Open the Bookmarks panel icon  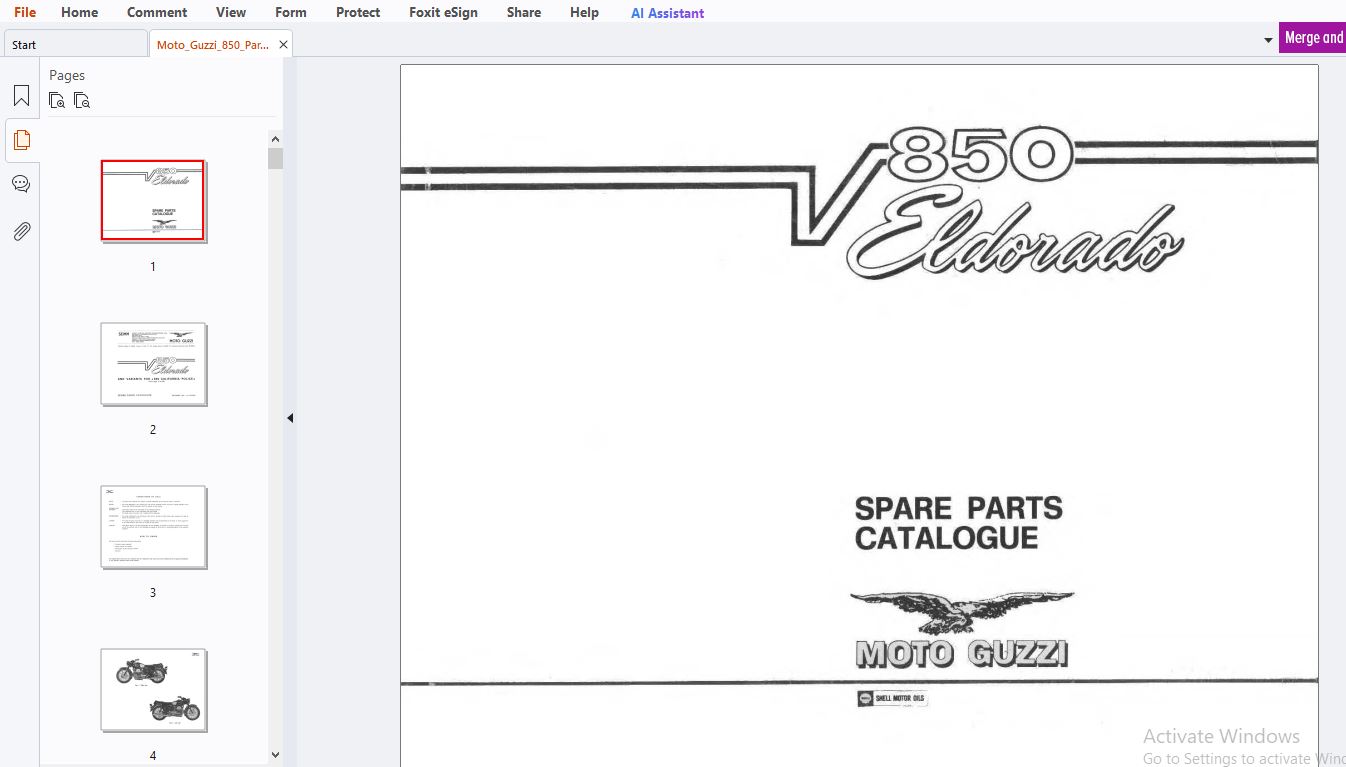(x=21, y=96)
